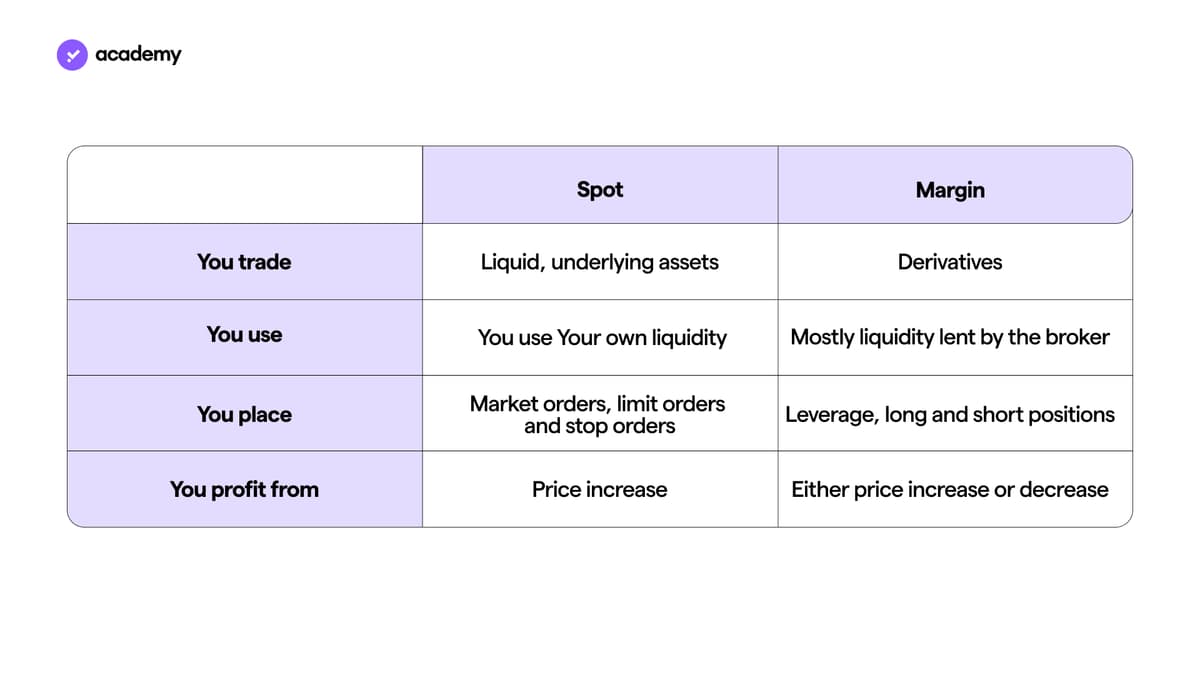The image size is (1200, 675).
Task: Click the purple checkmark academy logo icon
Action: point(72,54)
